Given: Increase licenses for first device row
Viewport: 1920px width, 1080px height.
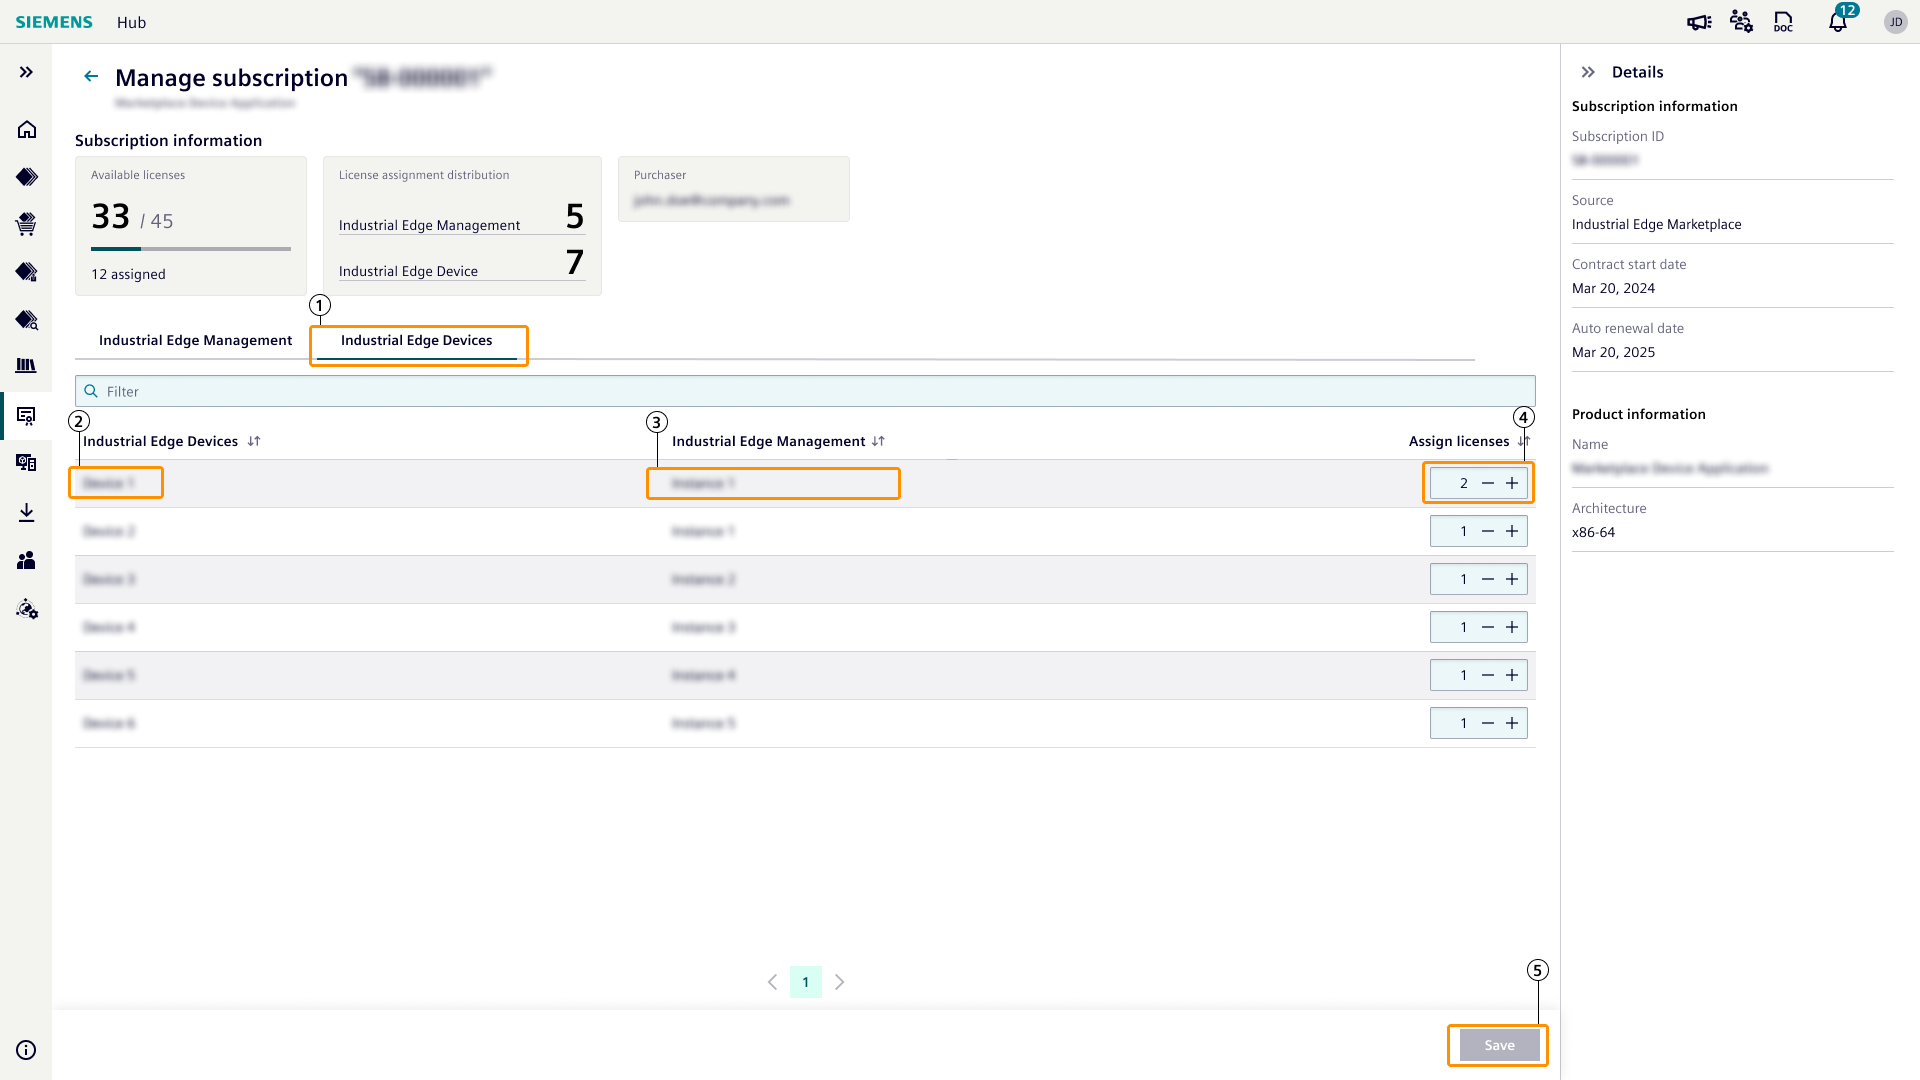Looking at the screenshot, I should point(1512,483).
